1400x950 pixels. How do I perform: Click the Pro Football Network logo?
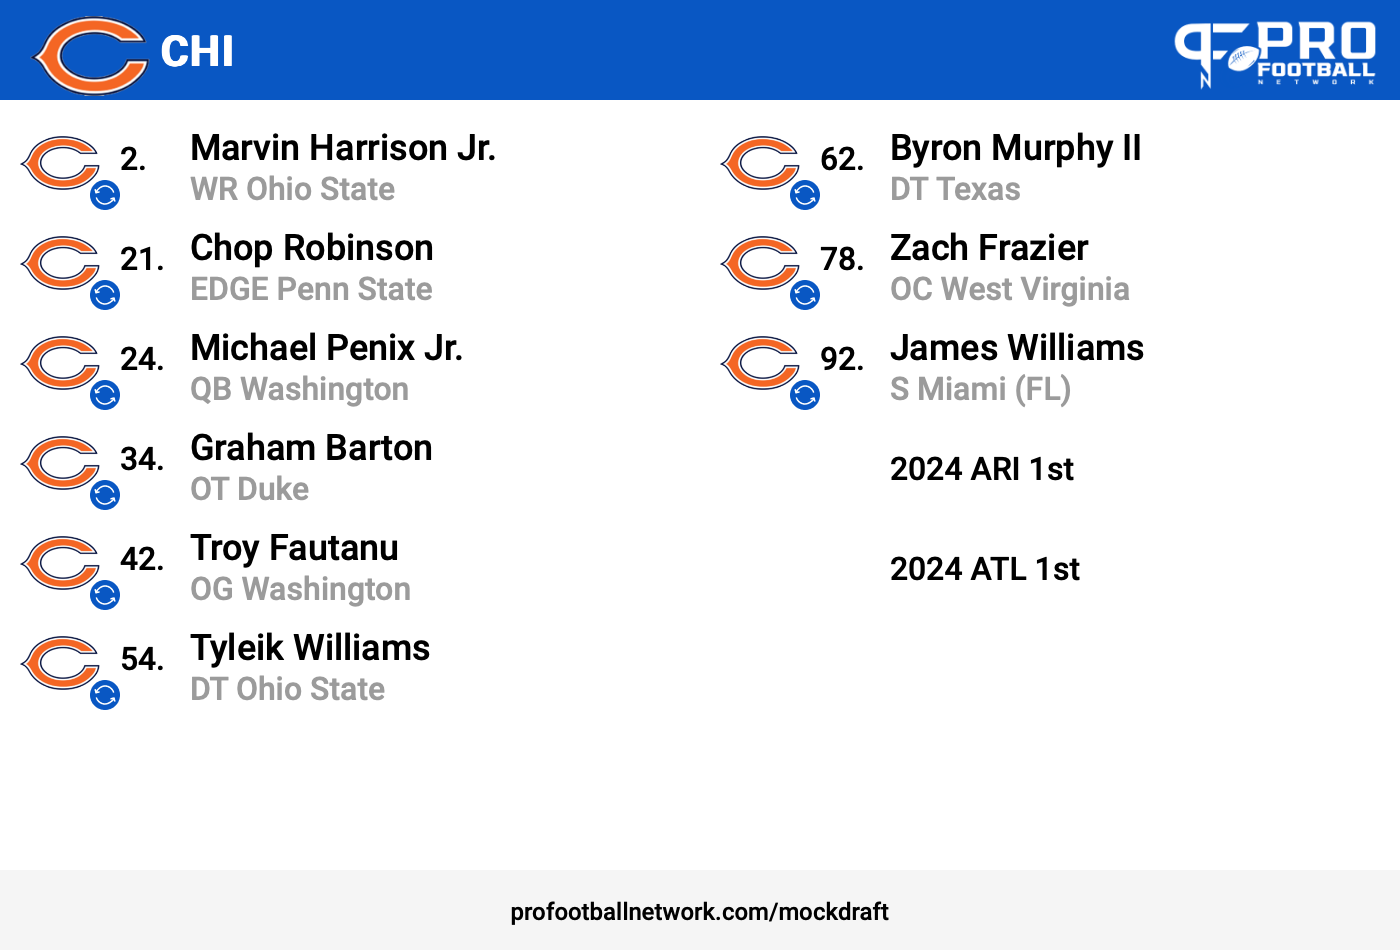[1275, 54]
